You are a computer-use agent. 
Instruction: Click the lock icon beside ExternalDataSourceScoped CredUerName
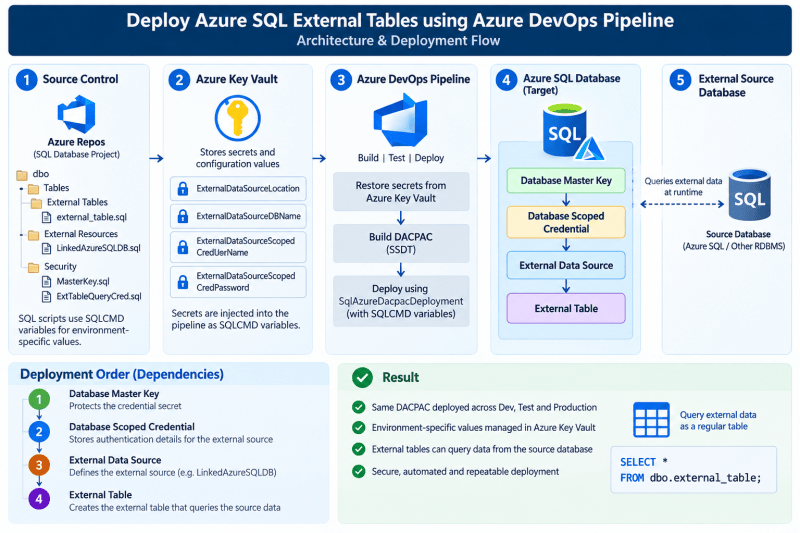[183, 247]
